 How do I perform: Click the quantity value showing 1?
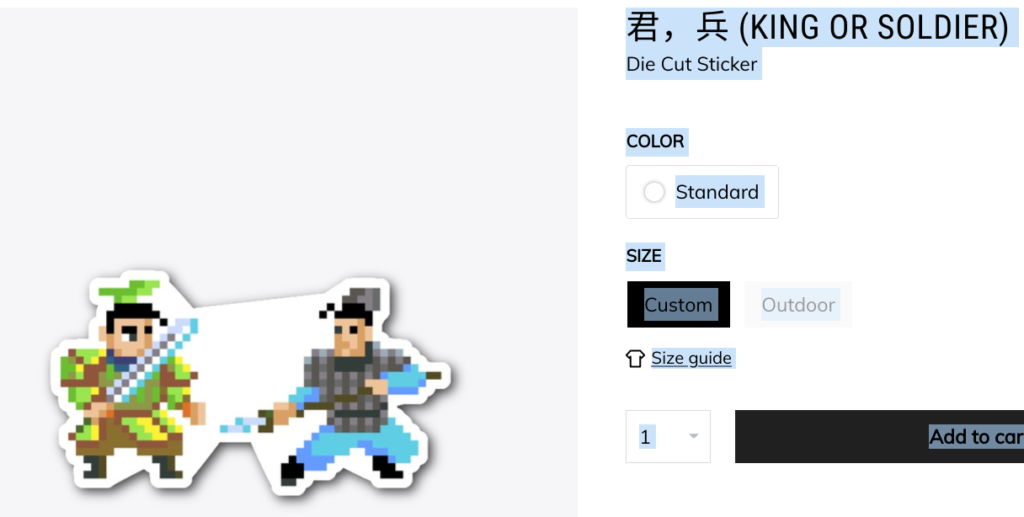(646, 437)
